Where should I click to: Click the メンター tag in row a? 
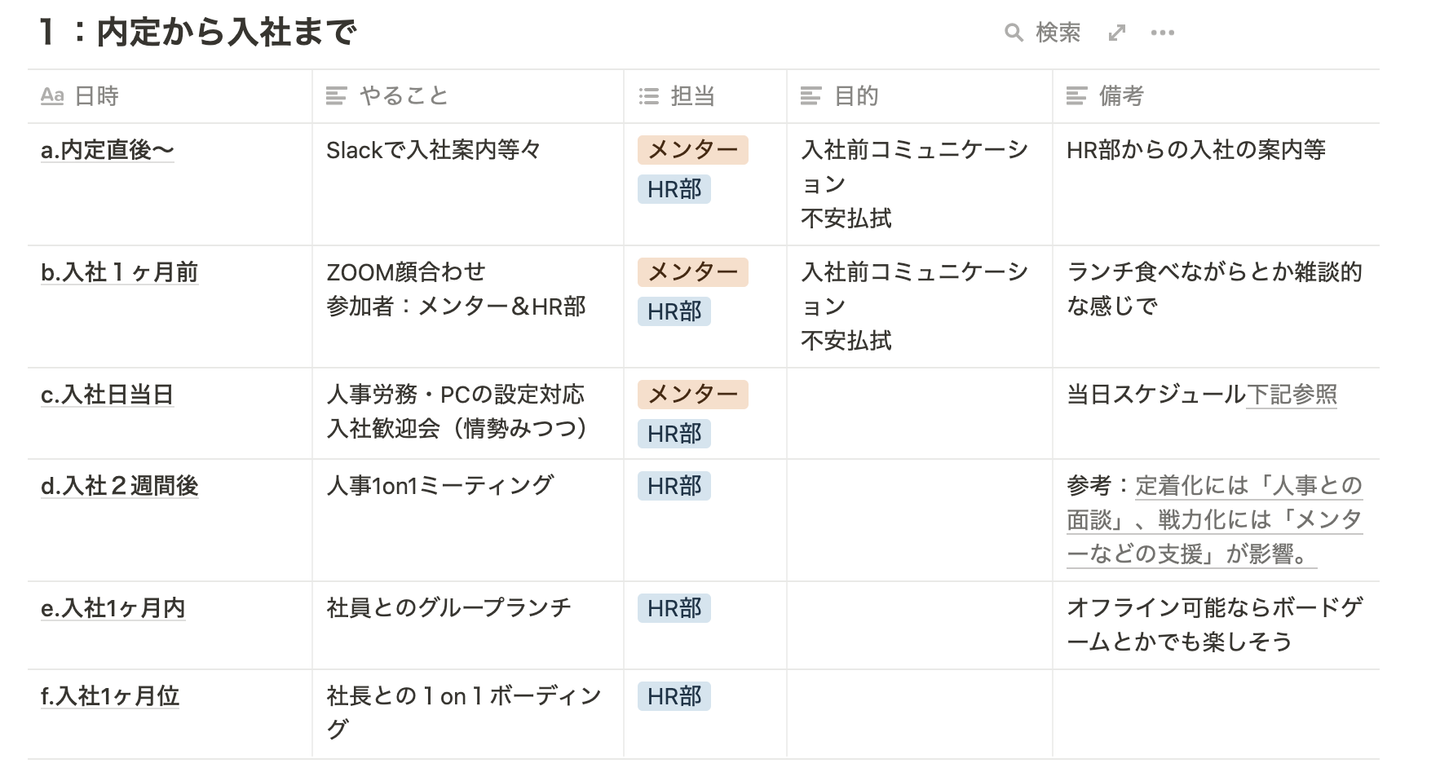click(x=692, y=150)
